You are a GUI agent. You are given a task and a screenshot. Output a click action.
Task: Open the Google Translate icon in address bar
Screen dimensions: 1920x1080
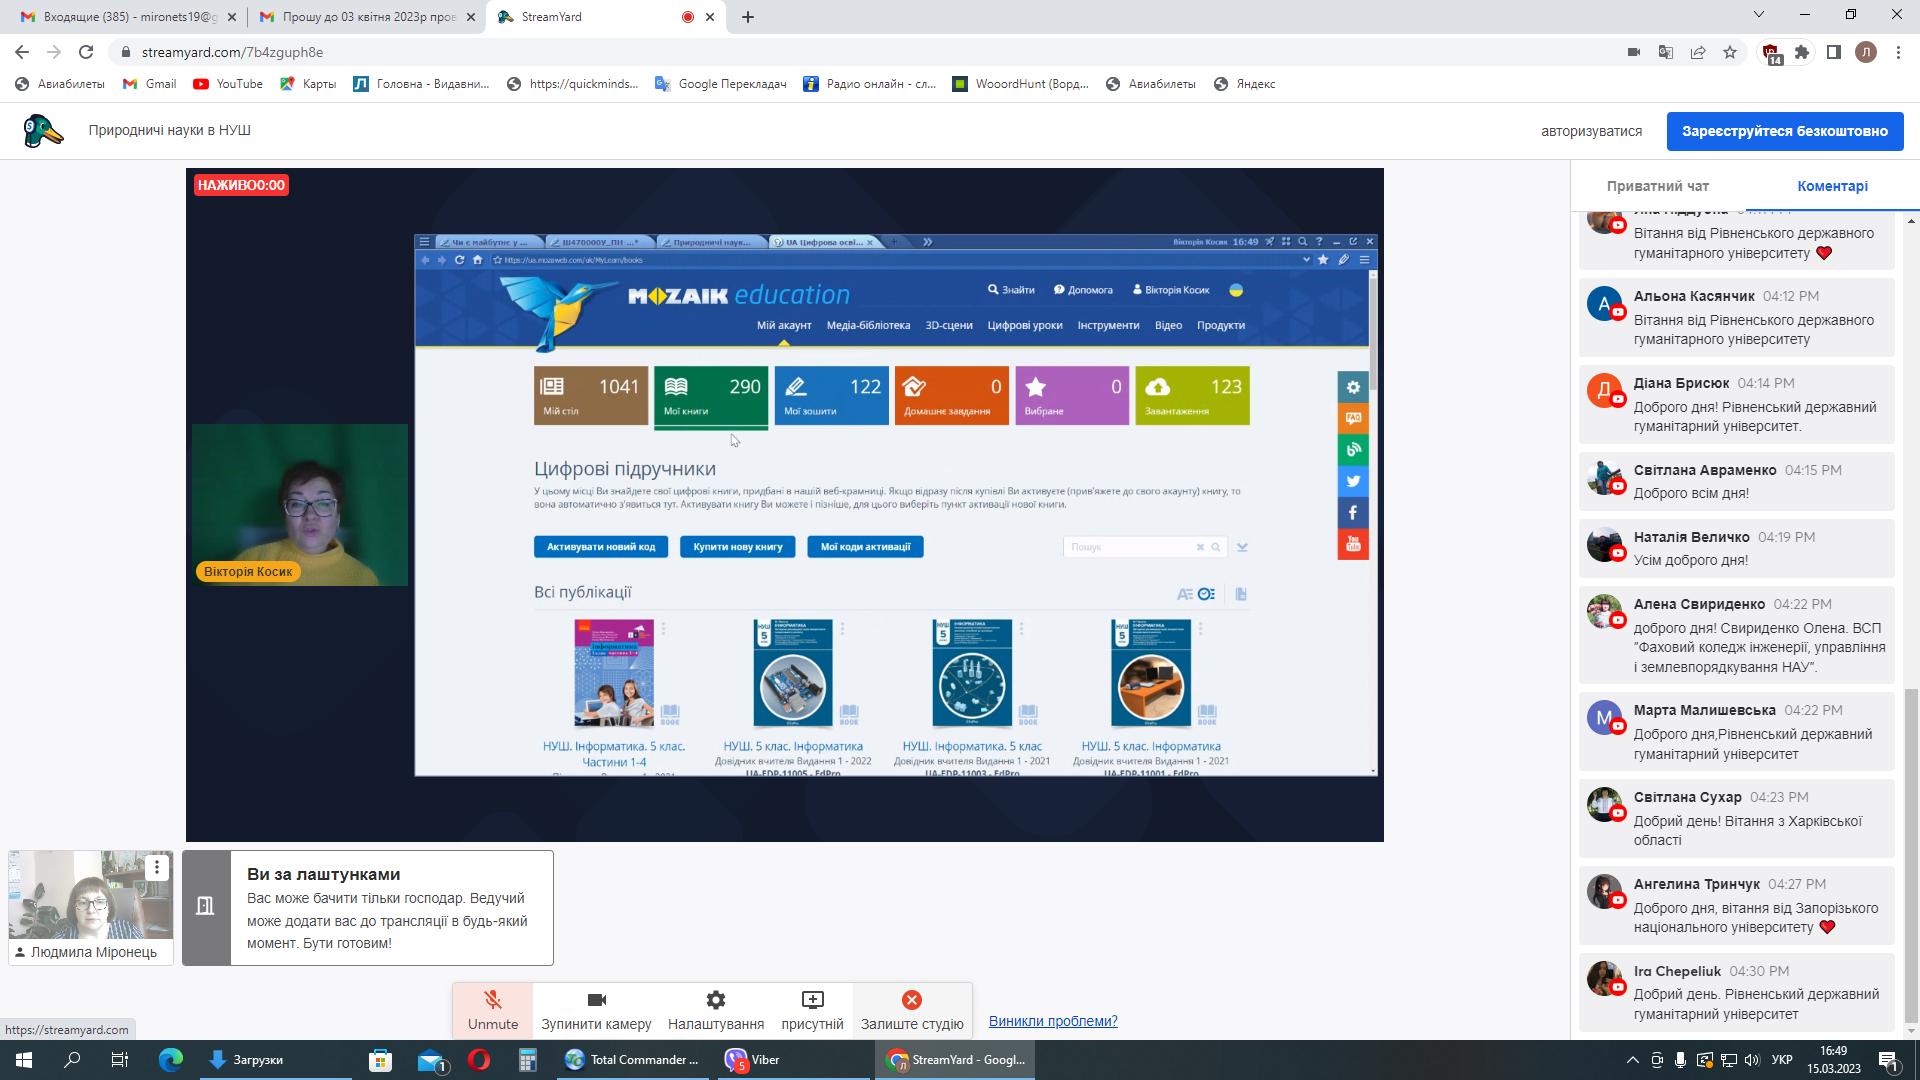tap(1666, 52)
